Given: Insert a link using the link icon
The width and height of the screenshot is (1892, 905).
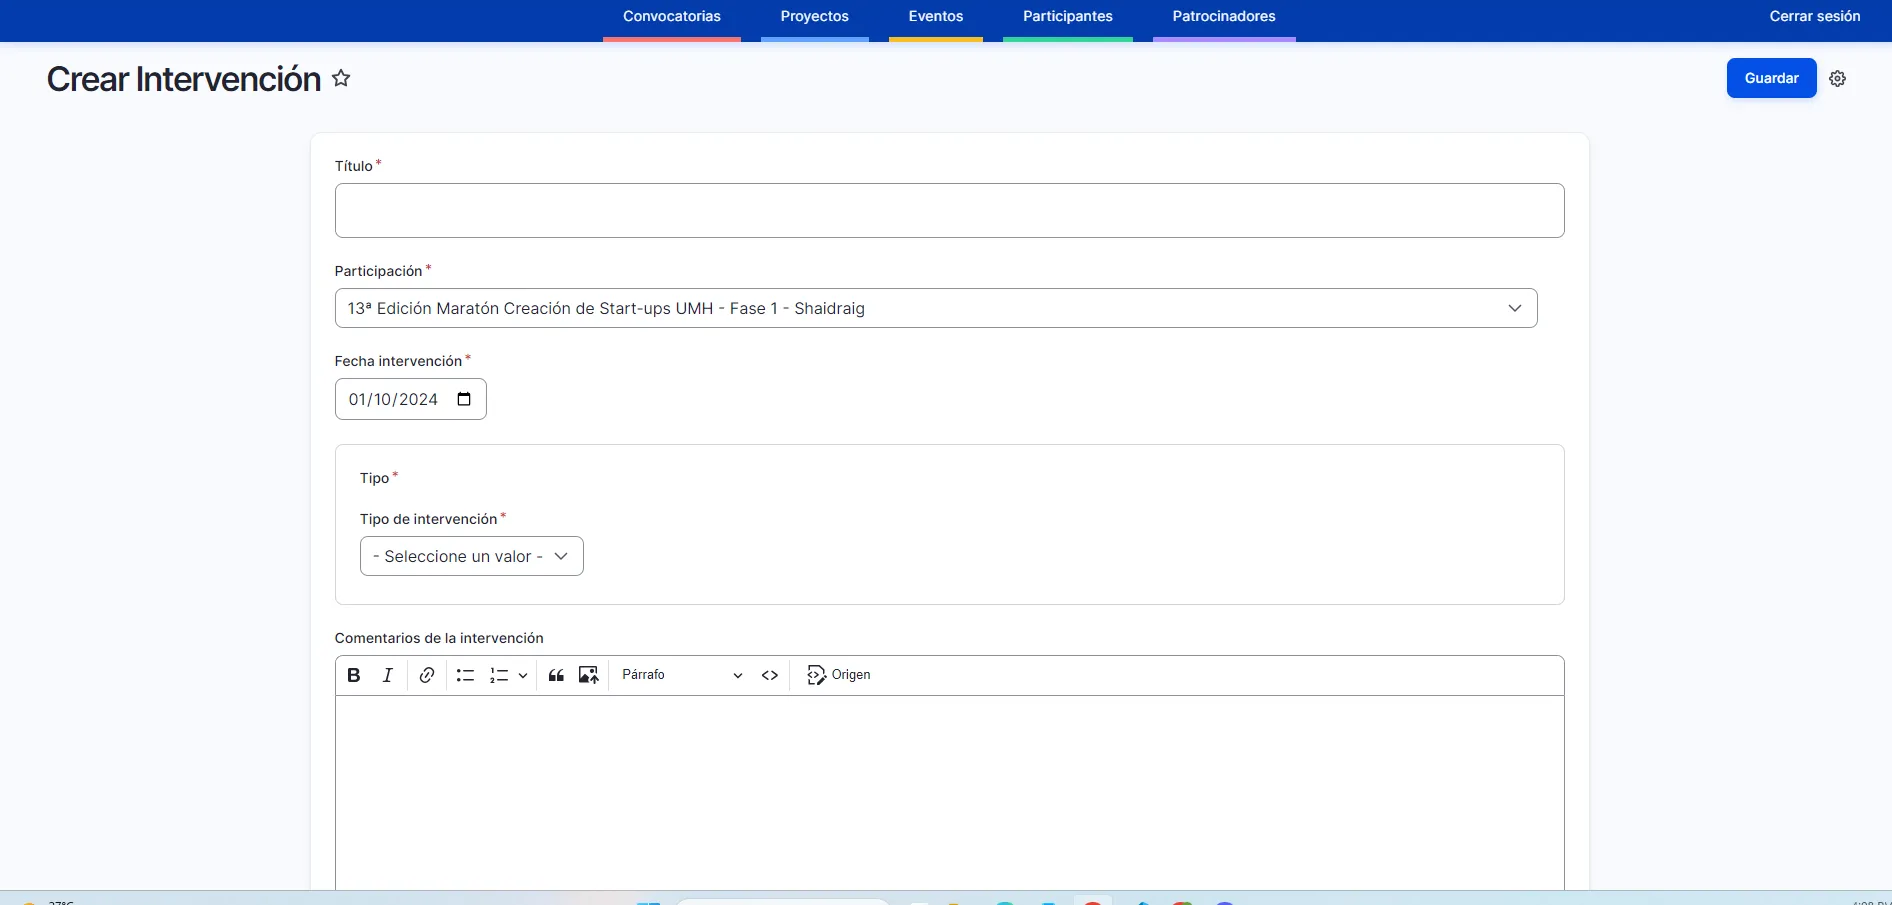Looking at the screenshot, I should click(x=427, y=675).
